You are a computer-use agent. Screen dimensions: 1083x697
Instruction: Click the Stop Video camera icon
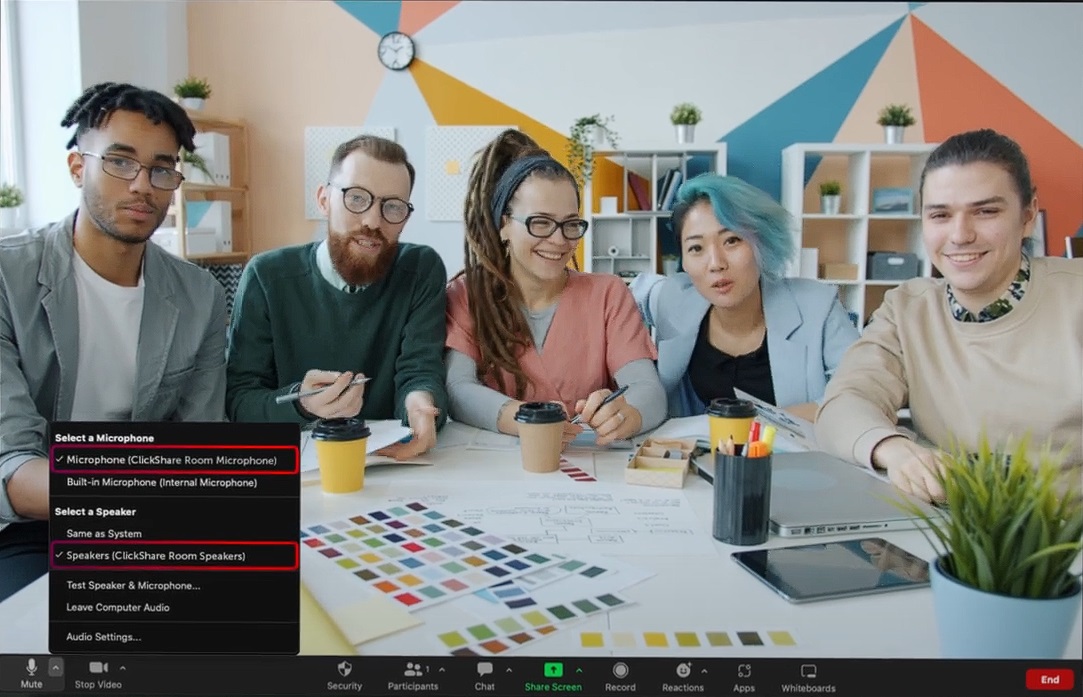point(98,668)
